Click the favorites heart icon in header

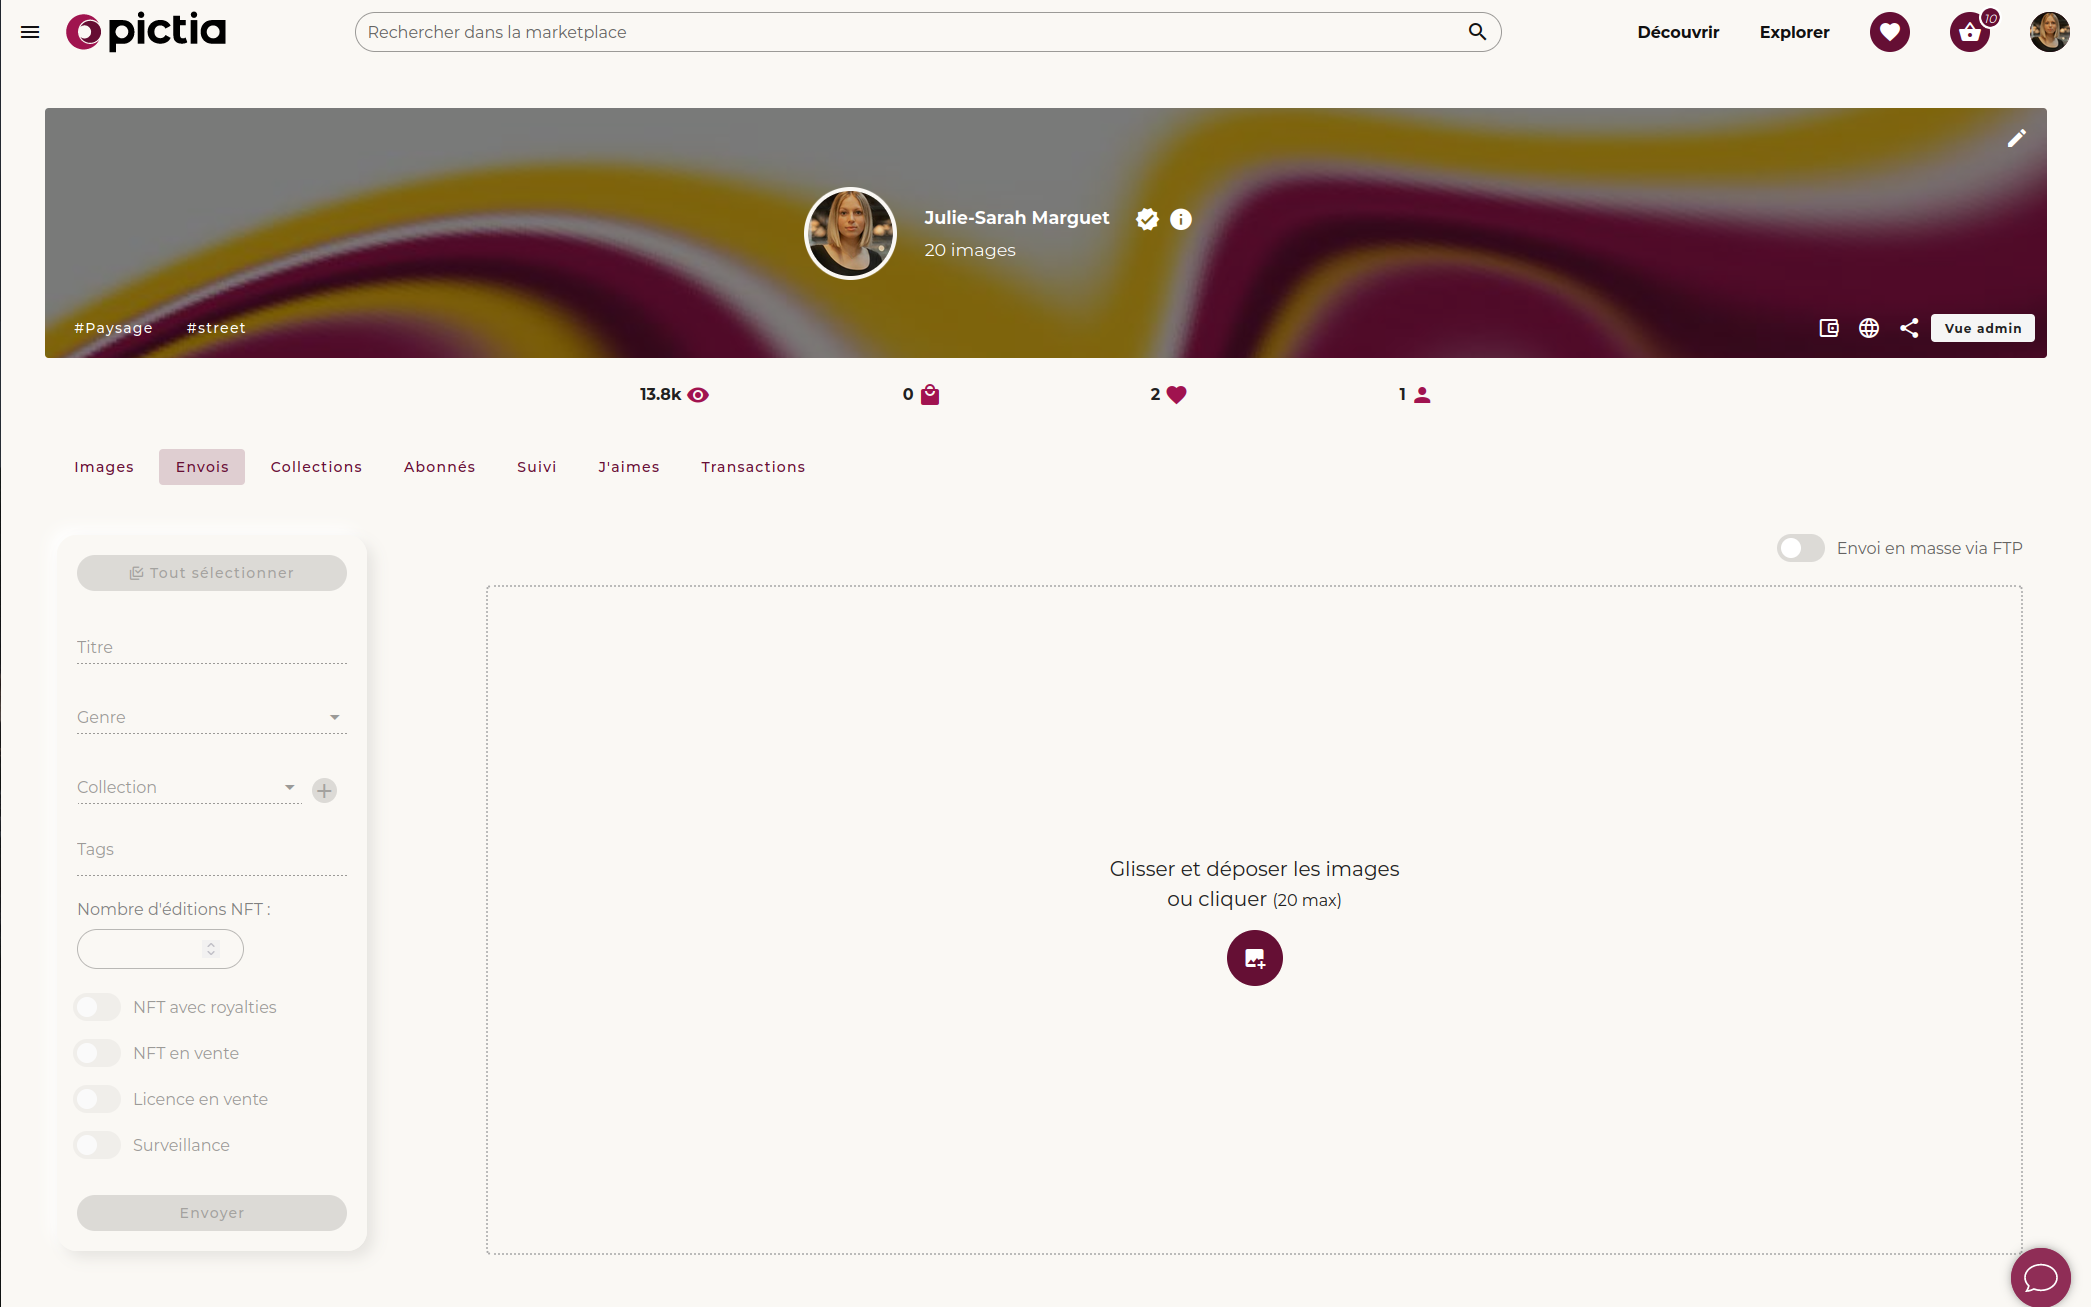1889,32
